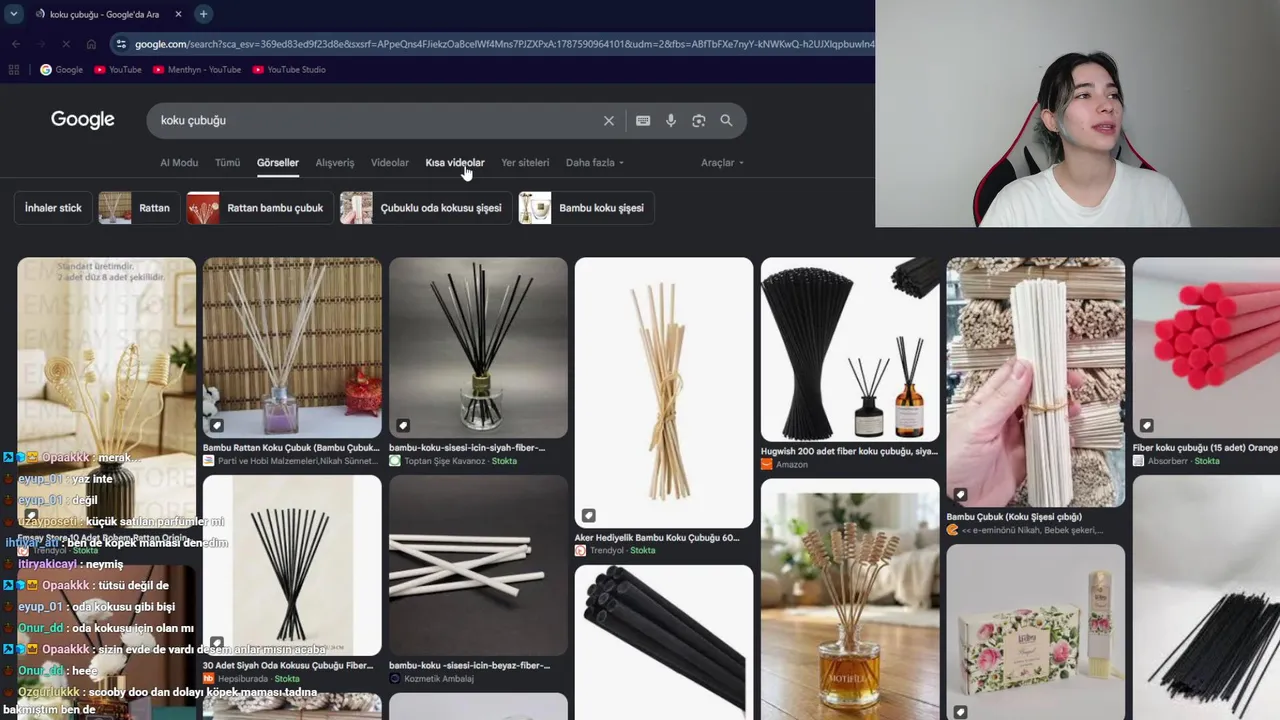Open the Bambu Rattan Koku Çubuk image
This screenshot has height=720, width=1280.
pos(292,348)
